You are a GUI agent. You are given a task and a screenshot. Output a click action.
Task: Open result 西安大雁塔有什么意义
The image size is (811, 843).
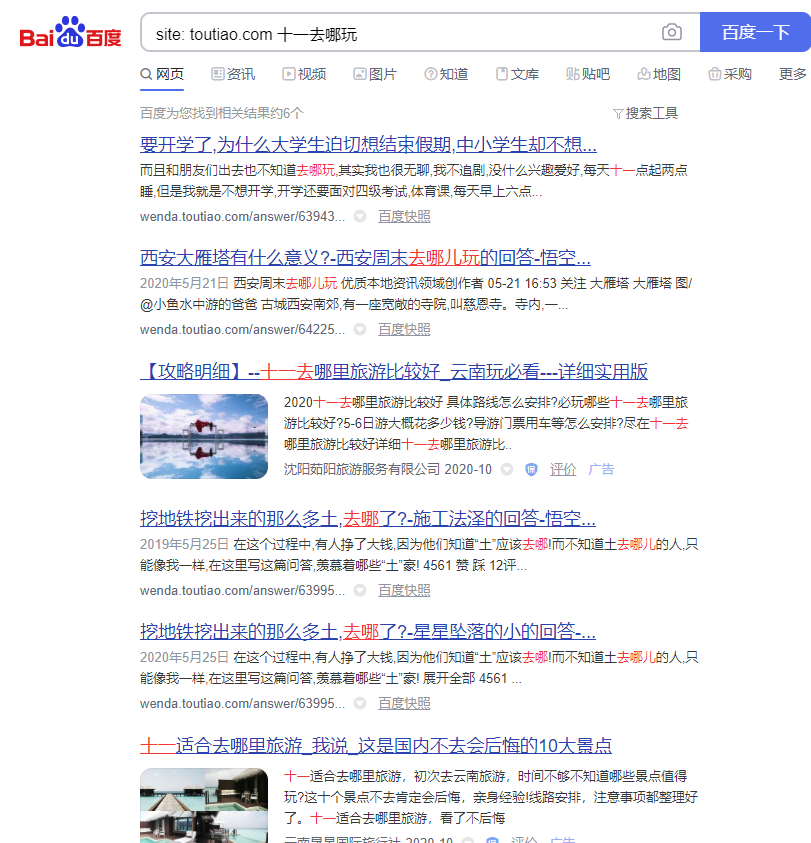tap(365, 258)
